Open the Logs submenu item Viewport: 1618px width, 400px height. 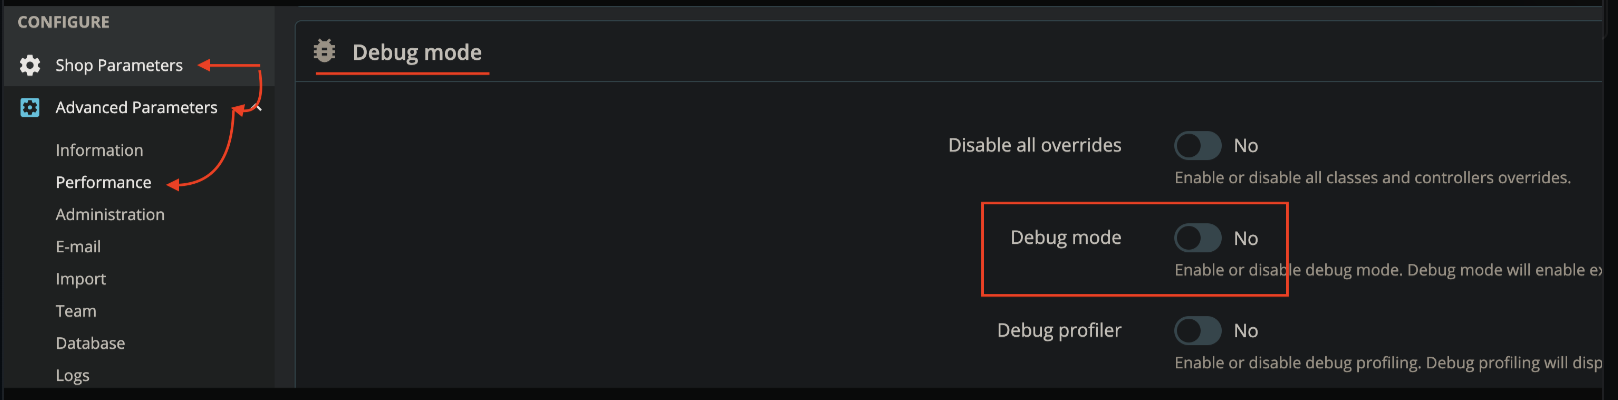point(72,375)
